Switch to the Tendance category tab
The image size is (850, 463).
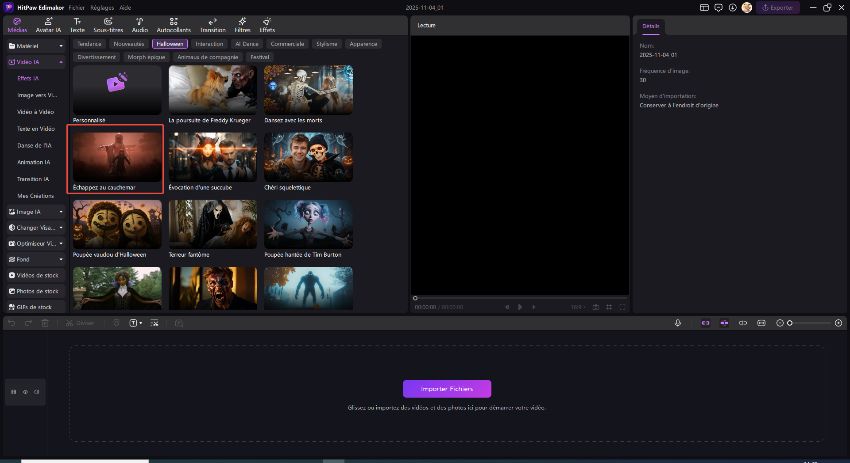(90, 44)
